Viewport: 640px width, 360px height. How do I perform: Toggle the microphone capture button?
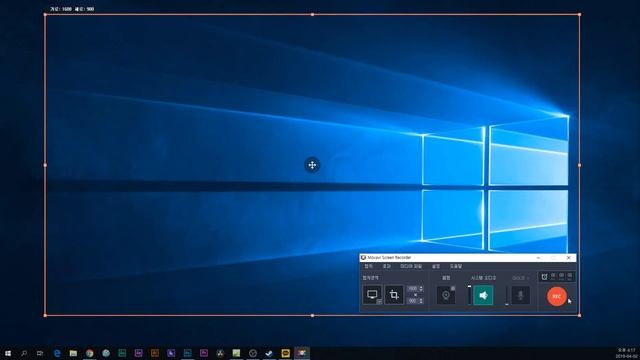click(x=520, y=295)
